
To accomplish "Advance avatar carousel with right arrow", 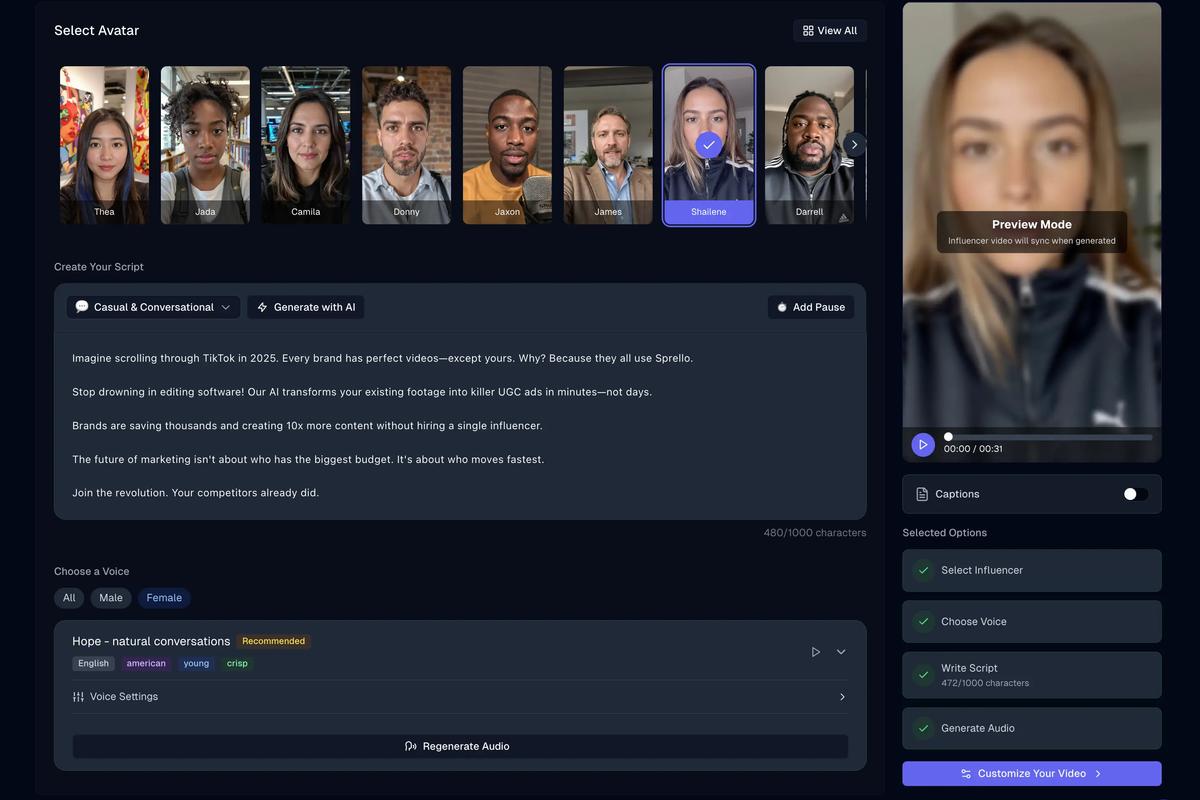I will click(x=854, y=145).
